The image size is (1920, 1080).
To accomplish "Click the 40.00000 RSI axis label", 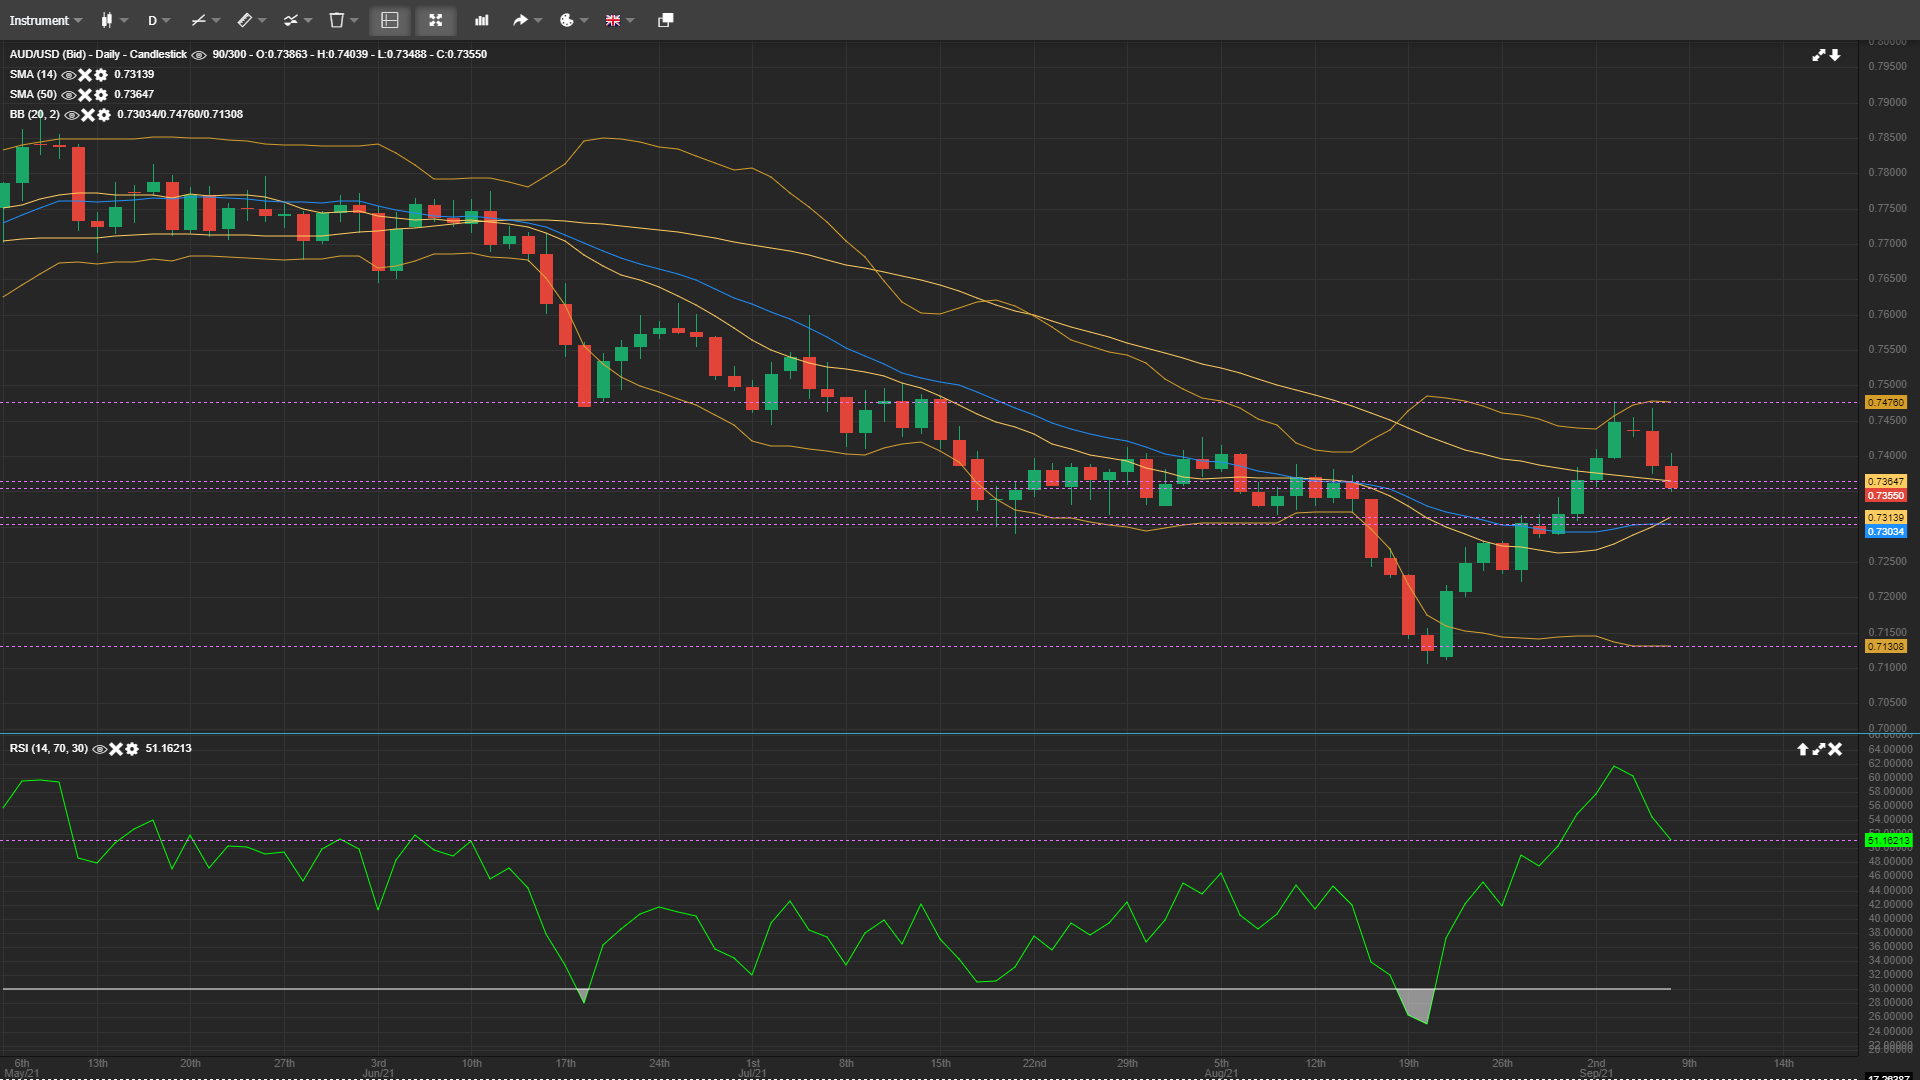I will pos(1890,919).
